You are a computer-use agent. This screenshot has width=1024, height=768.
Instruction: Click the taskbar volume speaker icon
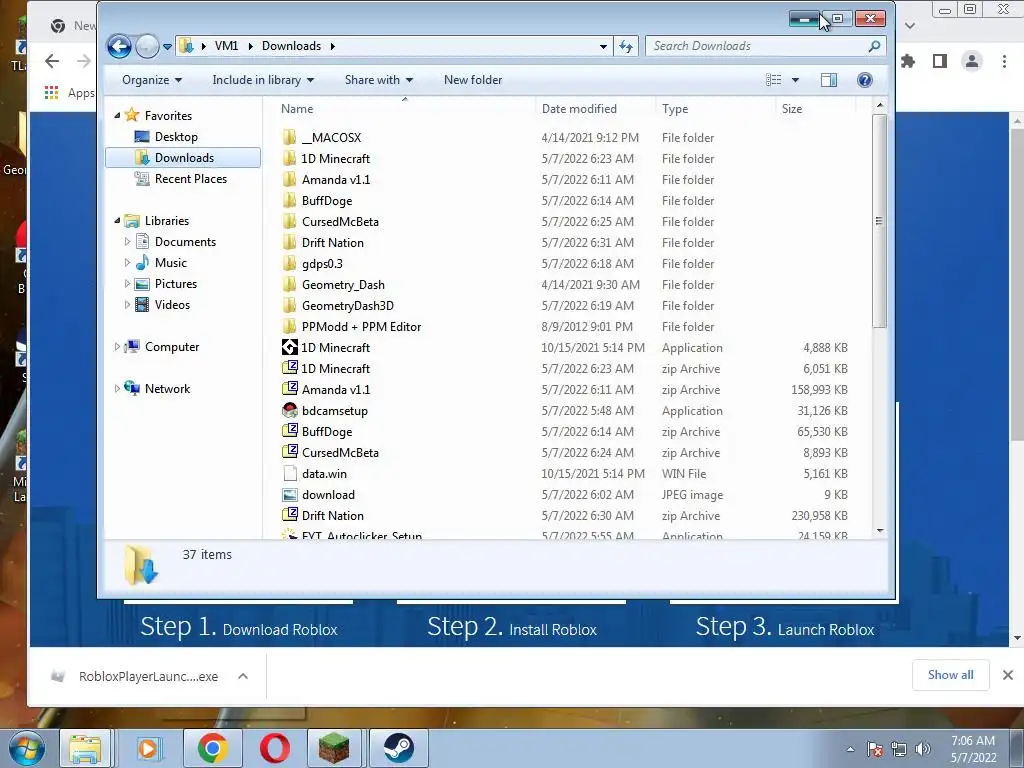point(923,749)
